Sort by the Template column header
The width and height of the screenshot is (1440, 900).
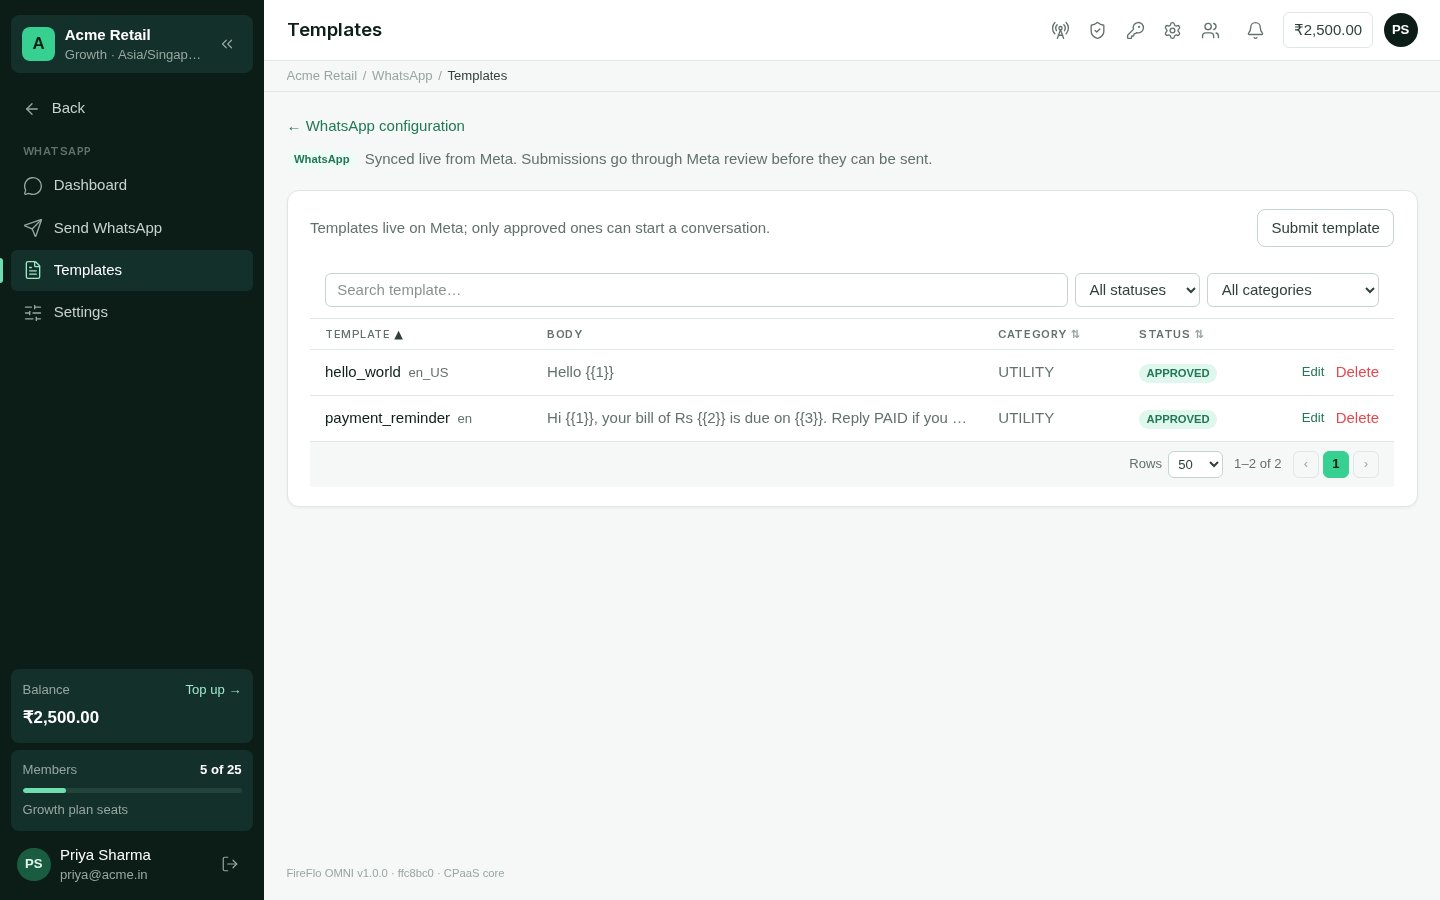(x=364, y=334)
